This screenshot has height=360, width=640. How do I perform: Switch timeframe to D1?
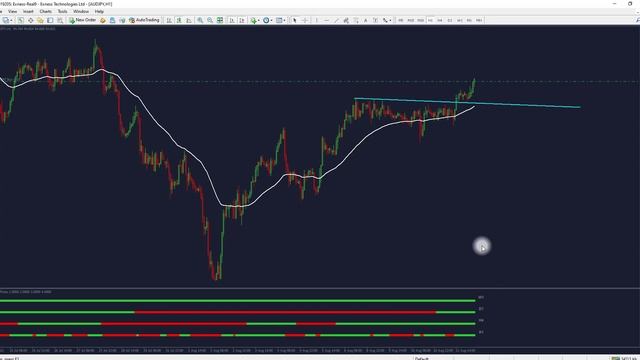[450, 20]
